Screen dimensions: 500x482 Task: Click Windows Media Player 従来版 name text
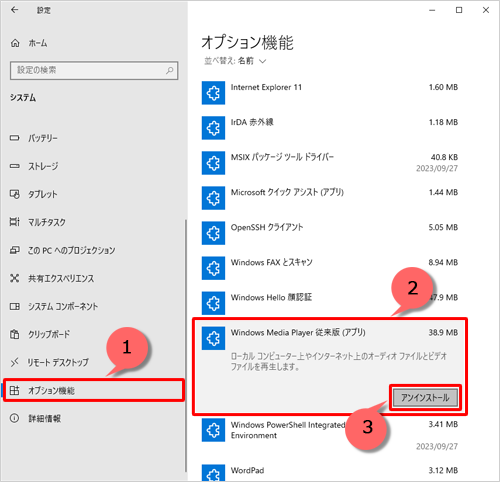point(298,332)
